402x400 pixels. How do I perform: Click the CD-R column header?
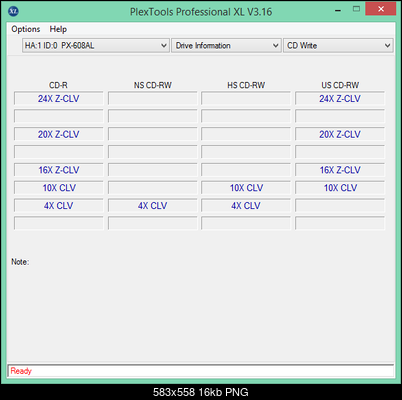[x=58, y=85]
